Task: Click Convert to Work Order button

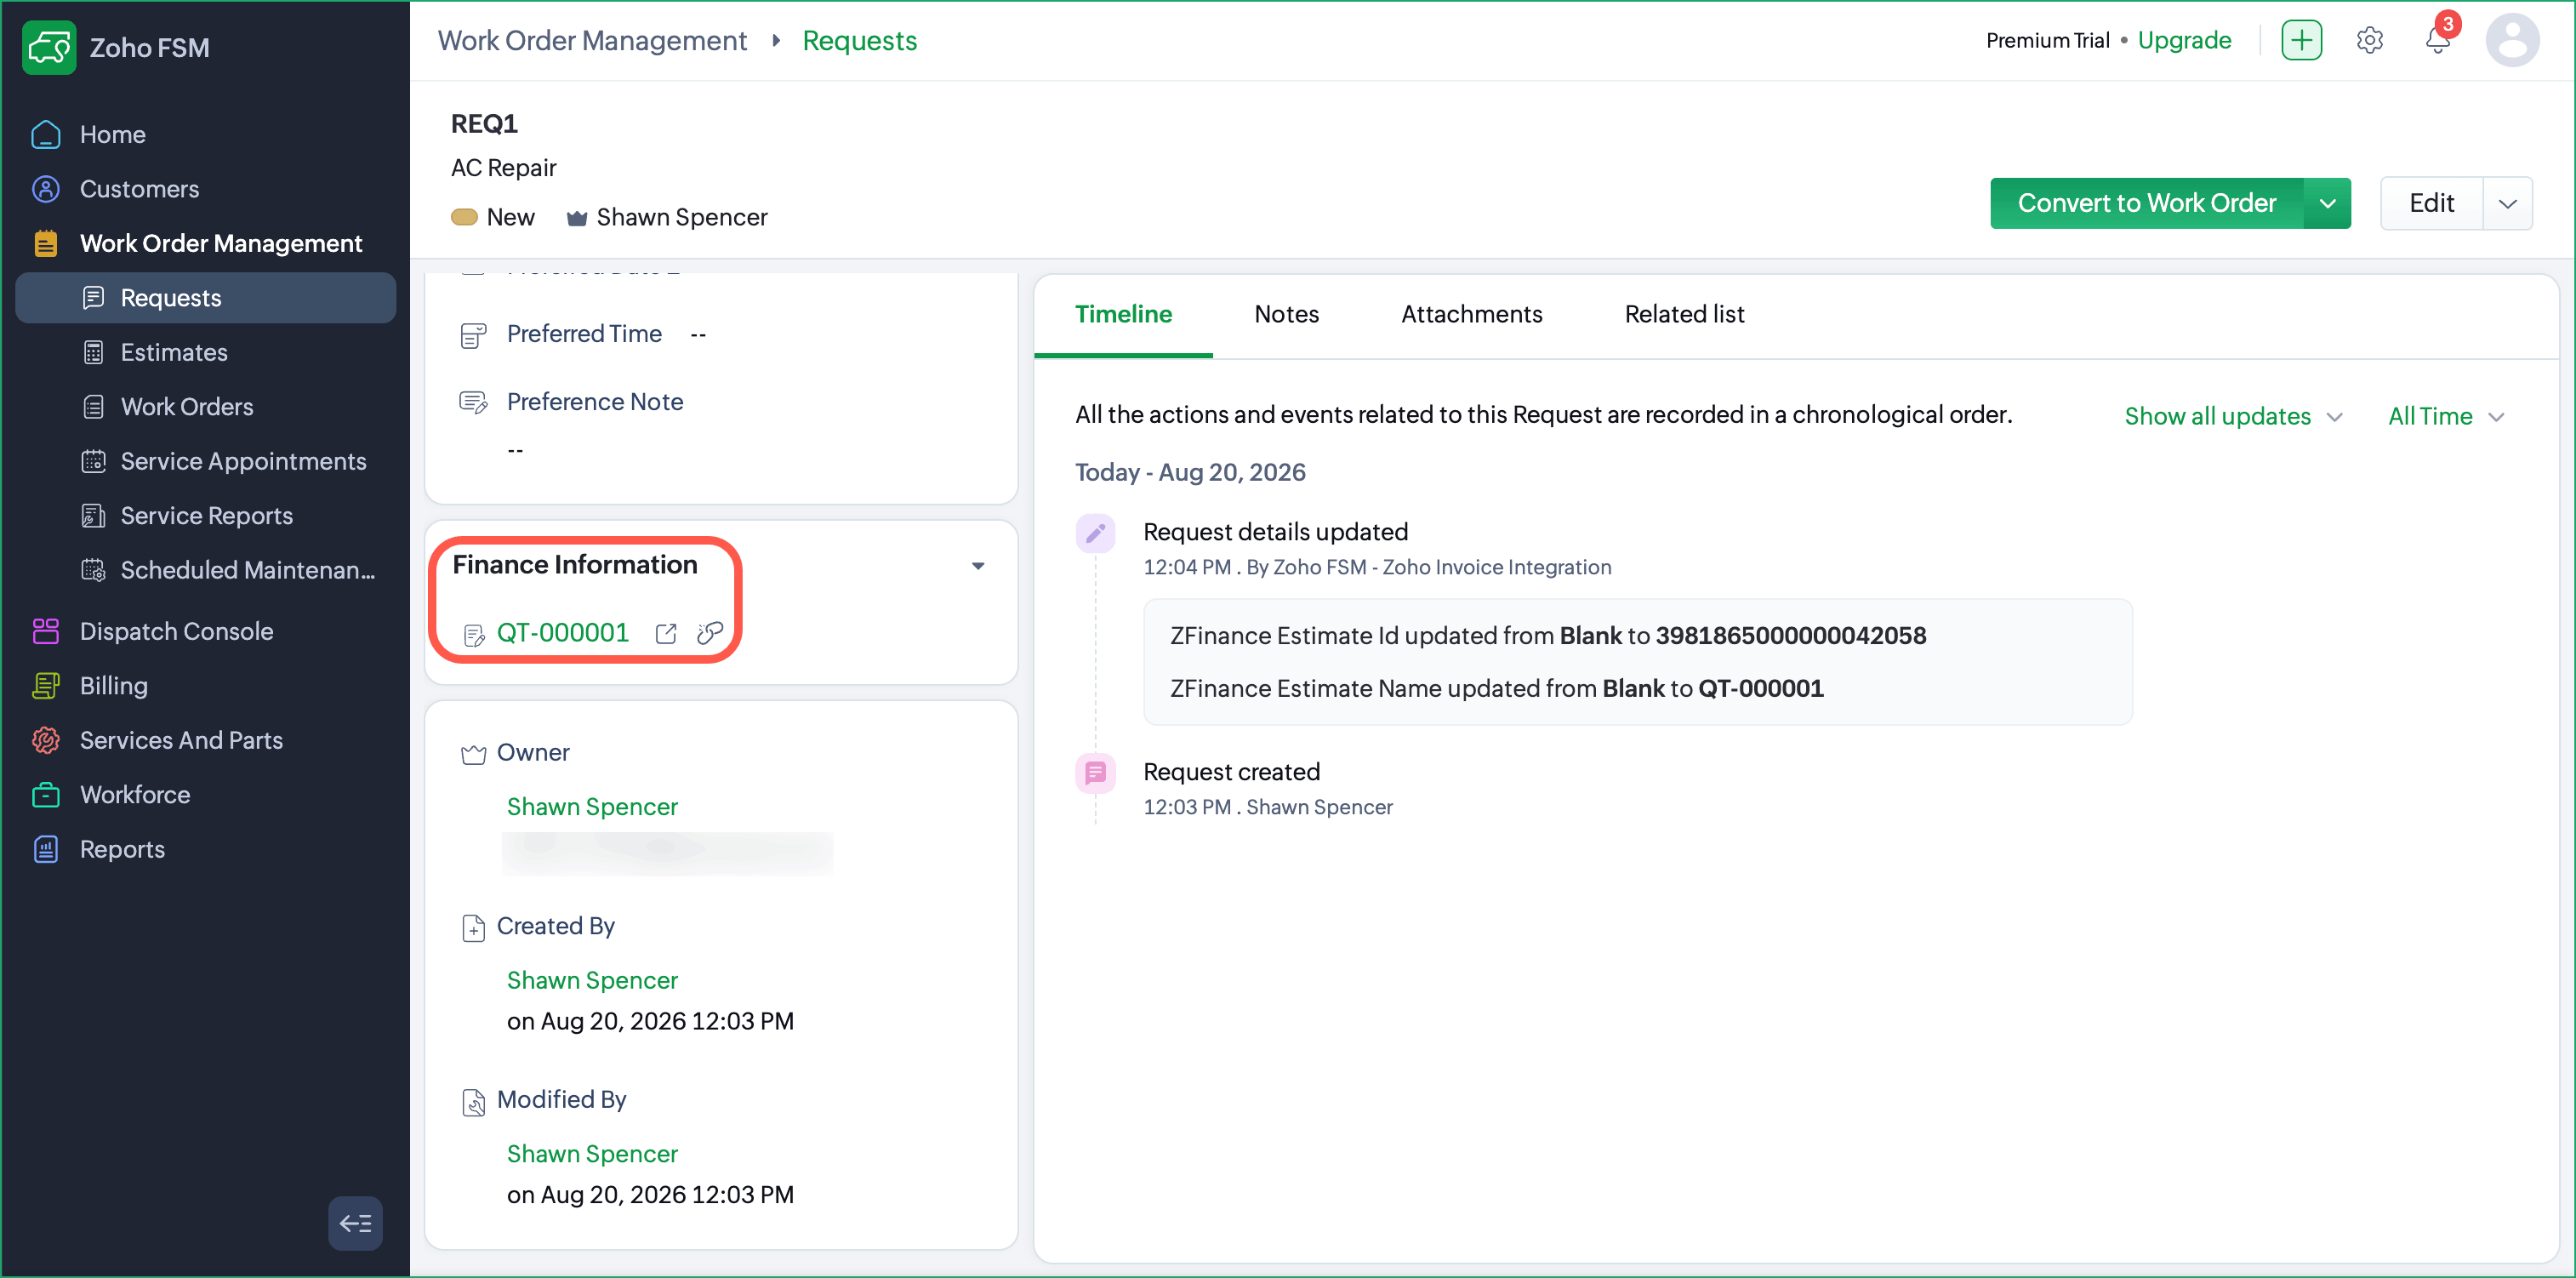Action: pos(2146,203)
